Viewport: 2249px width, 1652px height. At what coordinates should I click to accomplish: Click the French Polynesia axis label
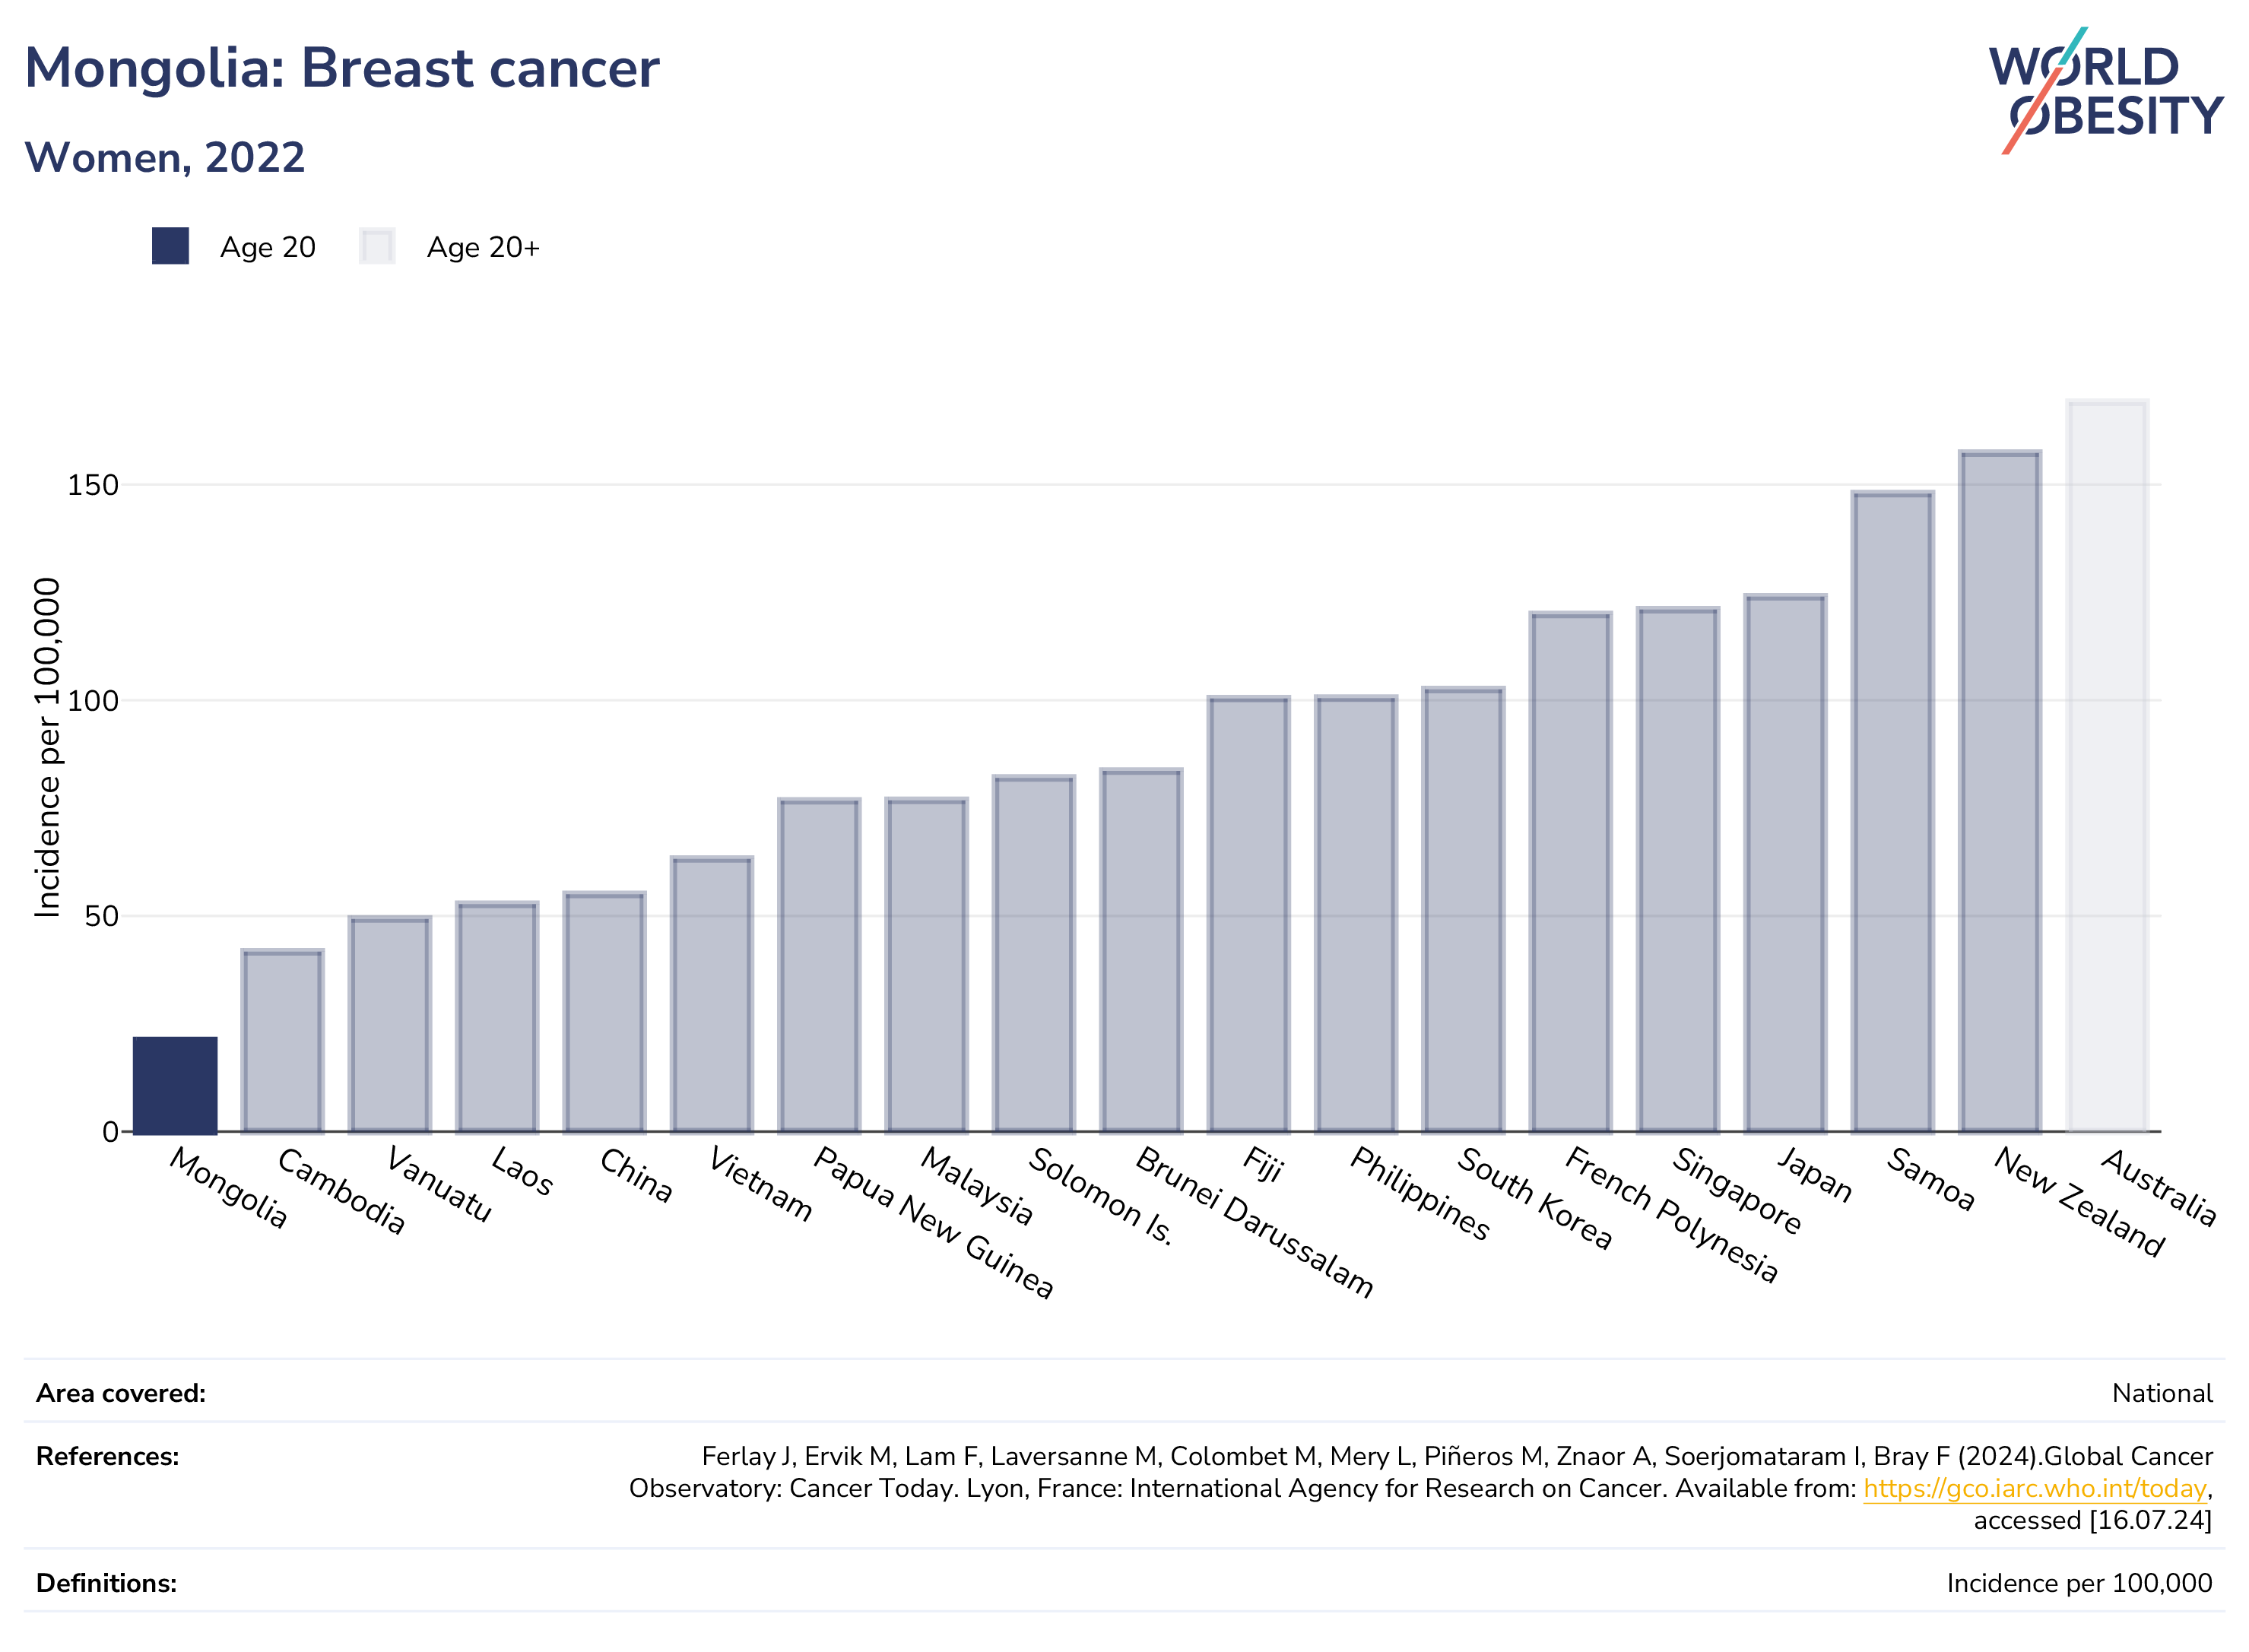click(x=1671, y=1215)
